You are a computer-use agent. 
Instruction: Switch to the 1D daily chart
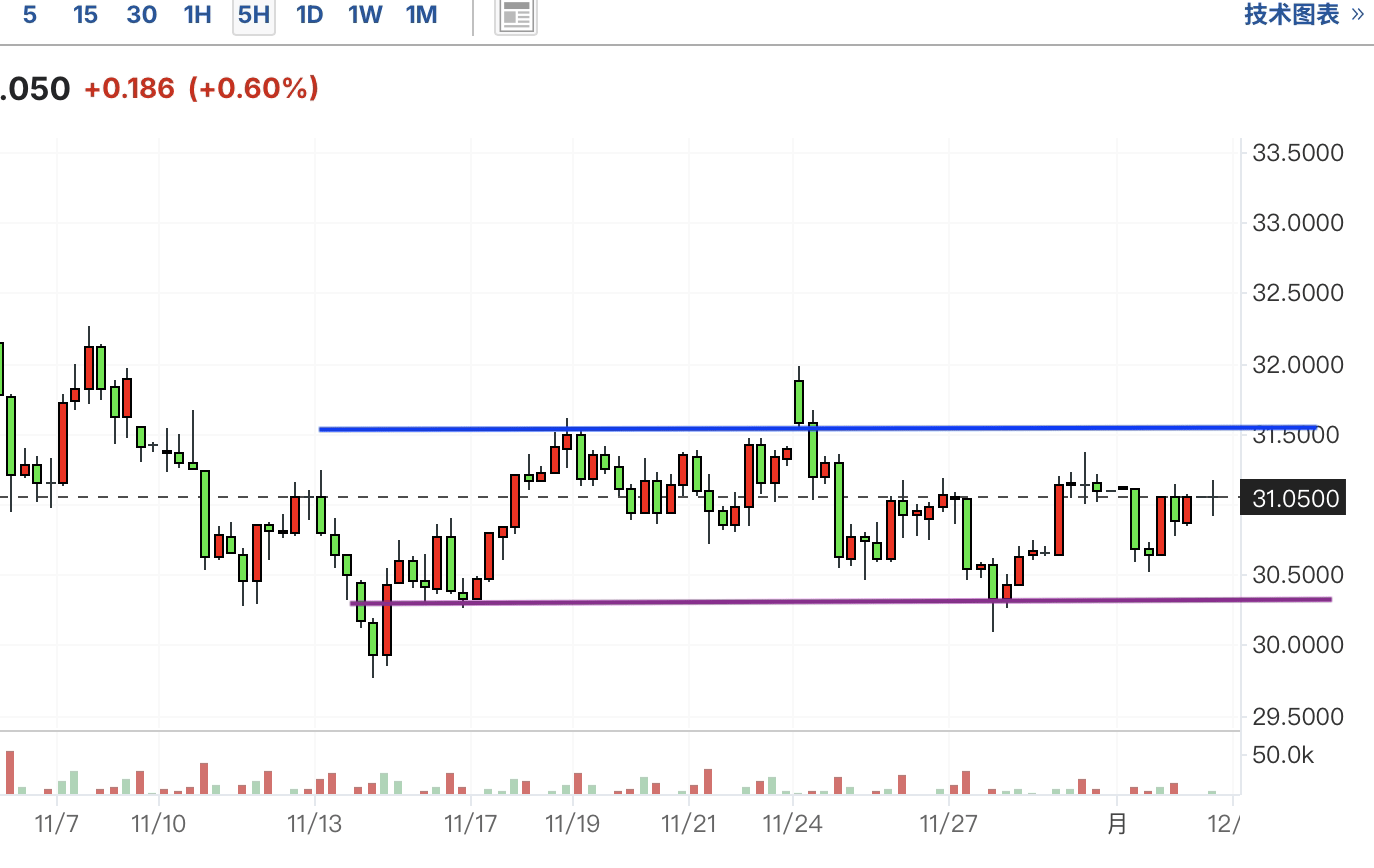[x=310, y=15]
